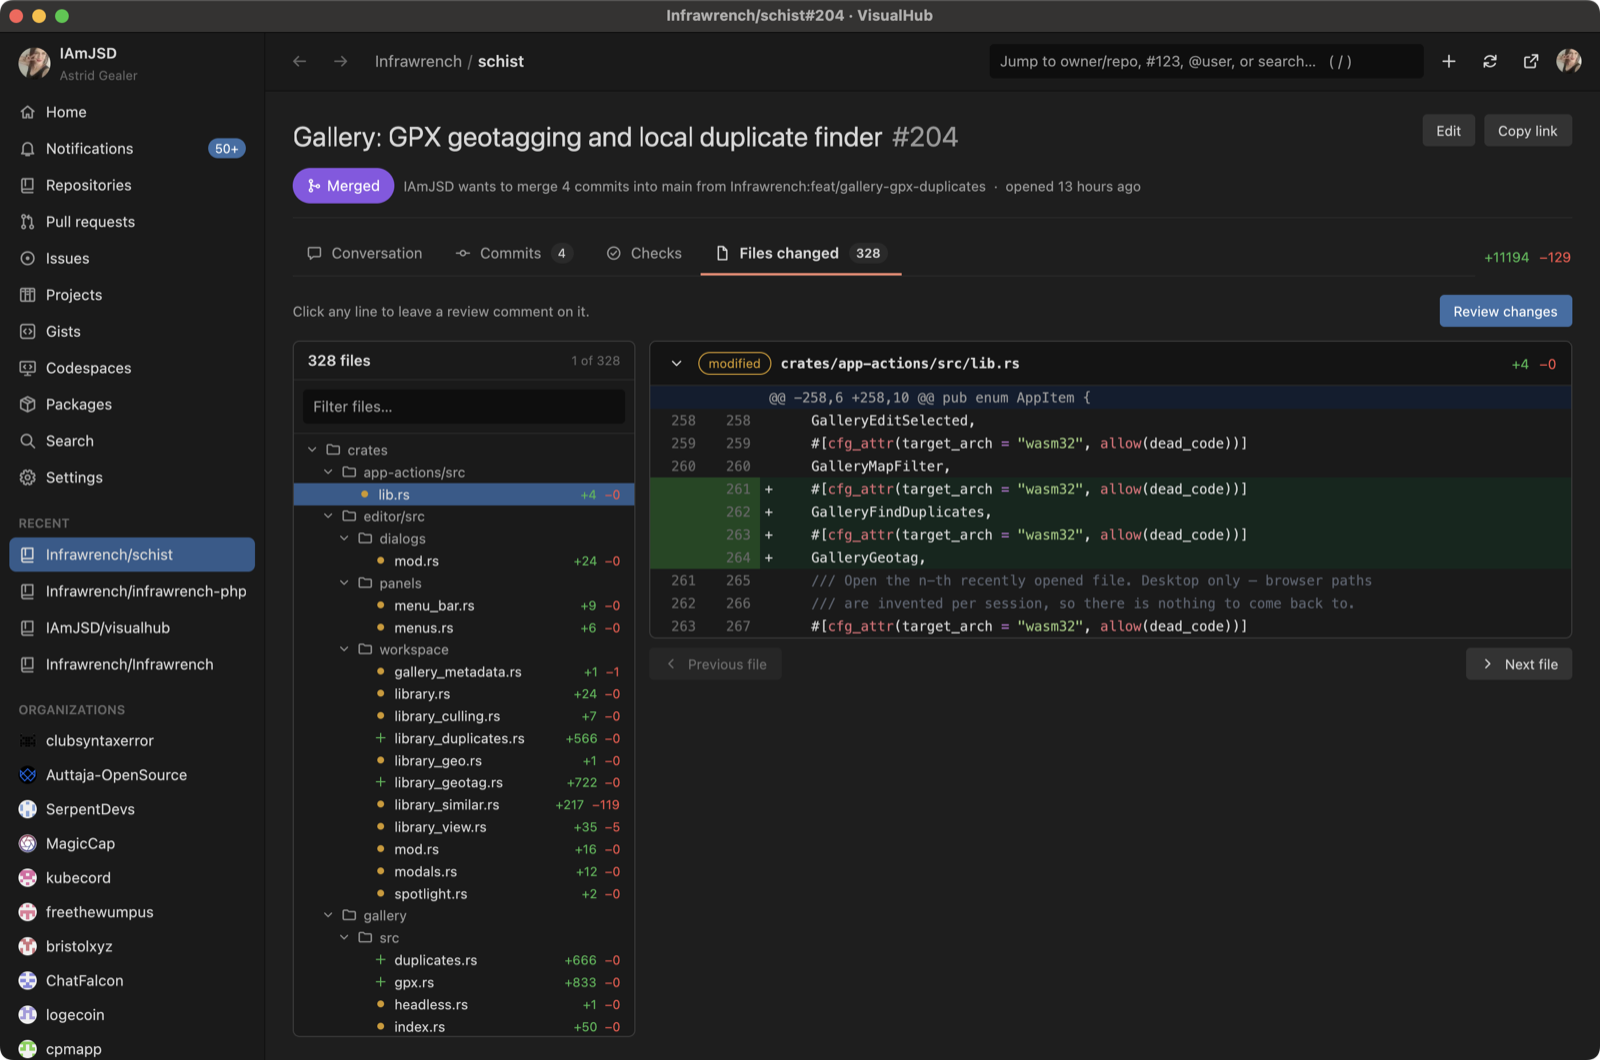Open Infrawrench/infrawrench-php recent repo
The width and height of the screenshot is (1600, 1060).
(x=132, y=591)
